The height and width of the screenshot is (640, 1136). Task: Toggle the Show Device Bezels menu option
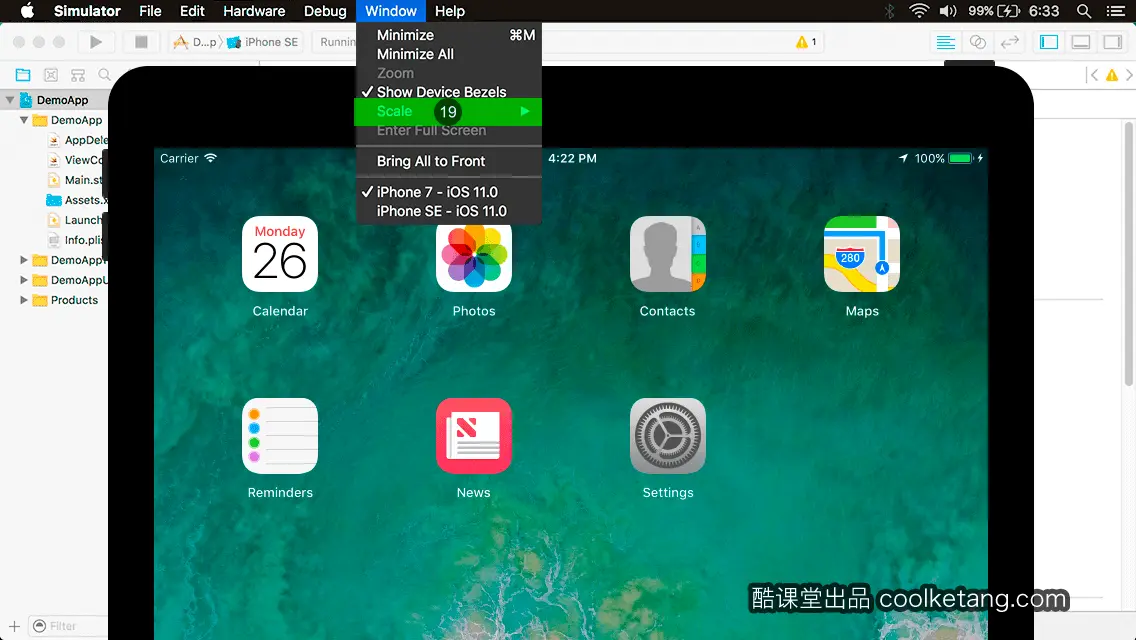(x=448, y=92)
